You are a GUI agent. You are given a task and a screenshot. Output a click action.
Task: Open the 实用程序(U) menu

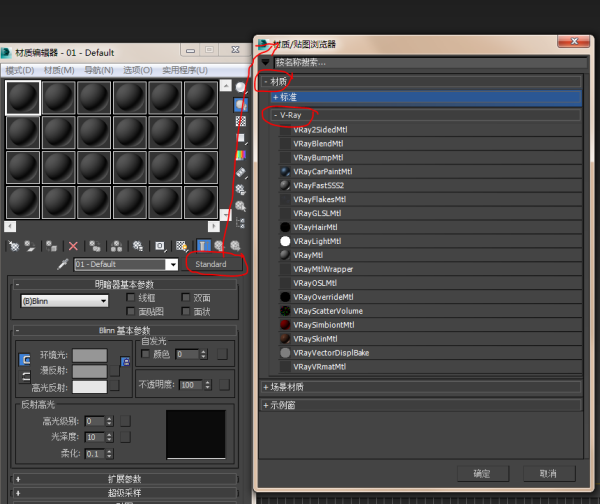pos(185,70)
